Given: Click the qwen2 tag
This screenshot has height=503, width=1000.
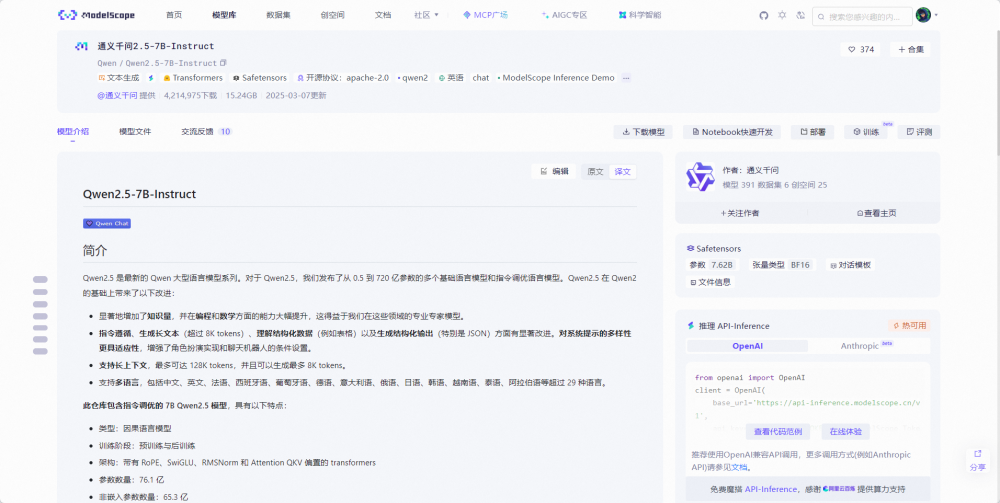Looking at the screenshot, I should (413, 78).
